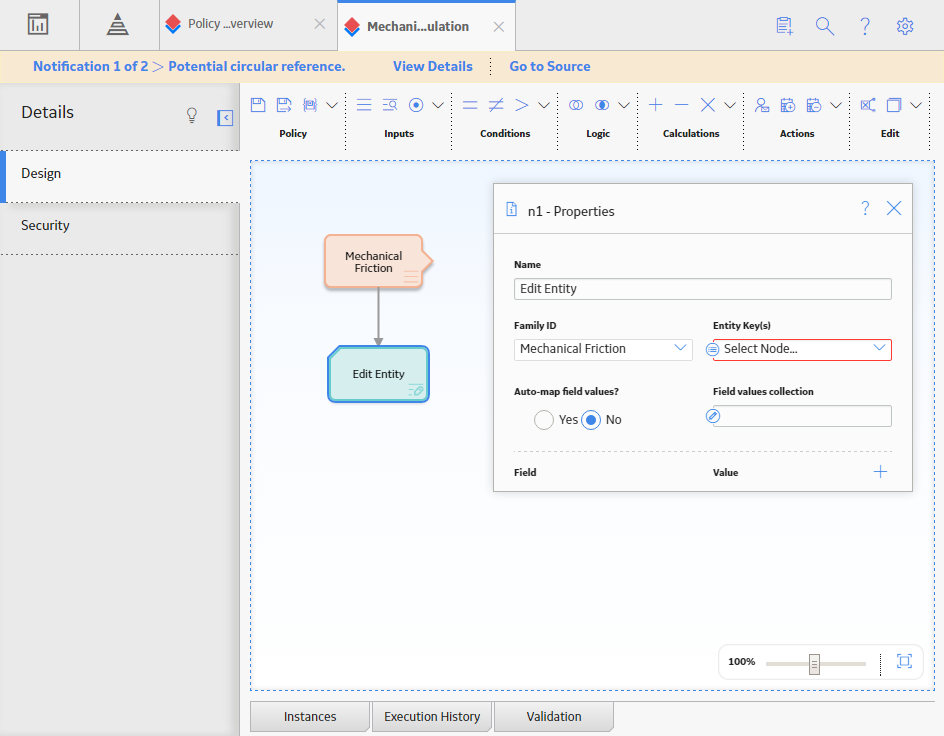
Task: Click the Go to Source link
Action: 550,66
